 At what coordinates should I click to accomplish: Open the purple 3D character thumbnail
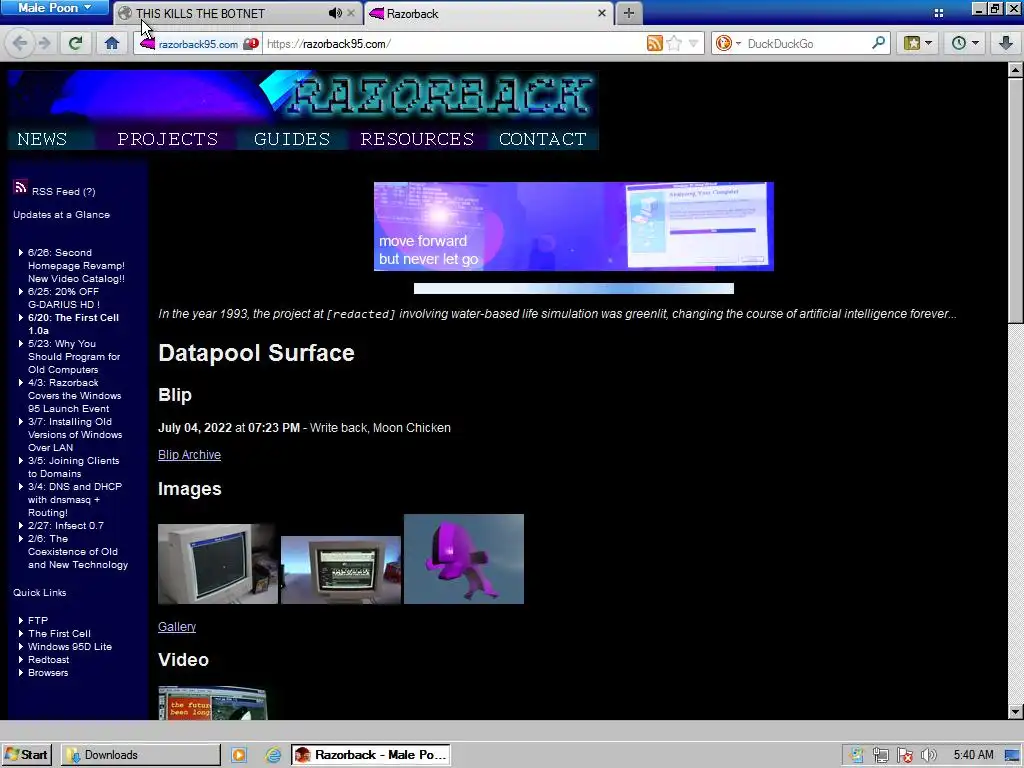[464, 559]
